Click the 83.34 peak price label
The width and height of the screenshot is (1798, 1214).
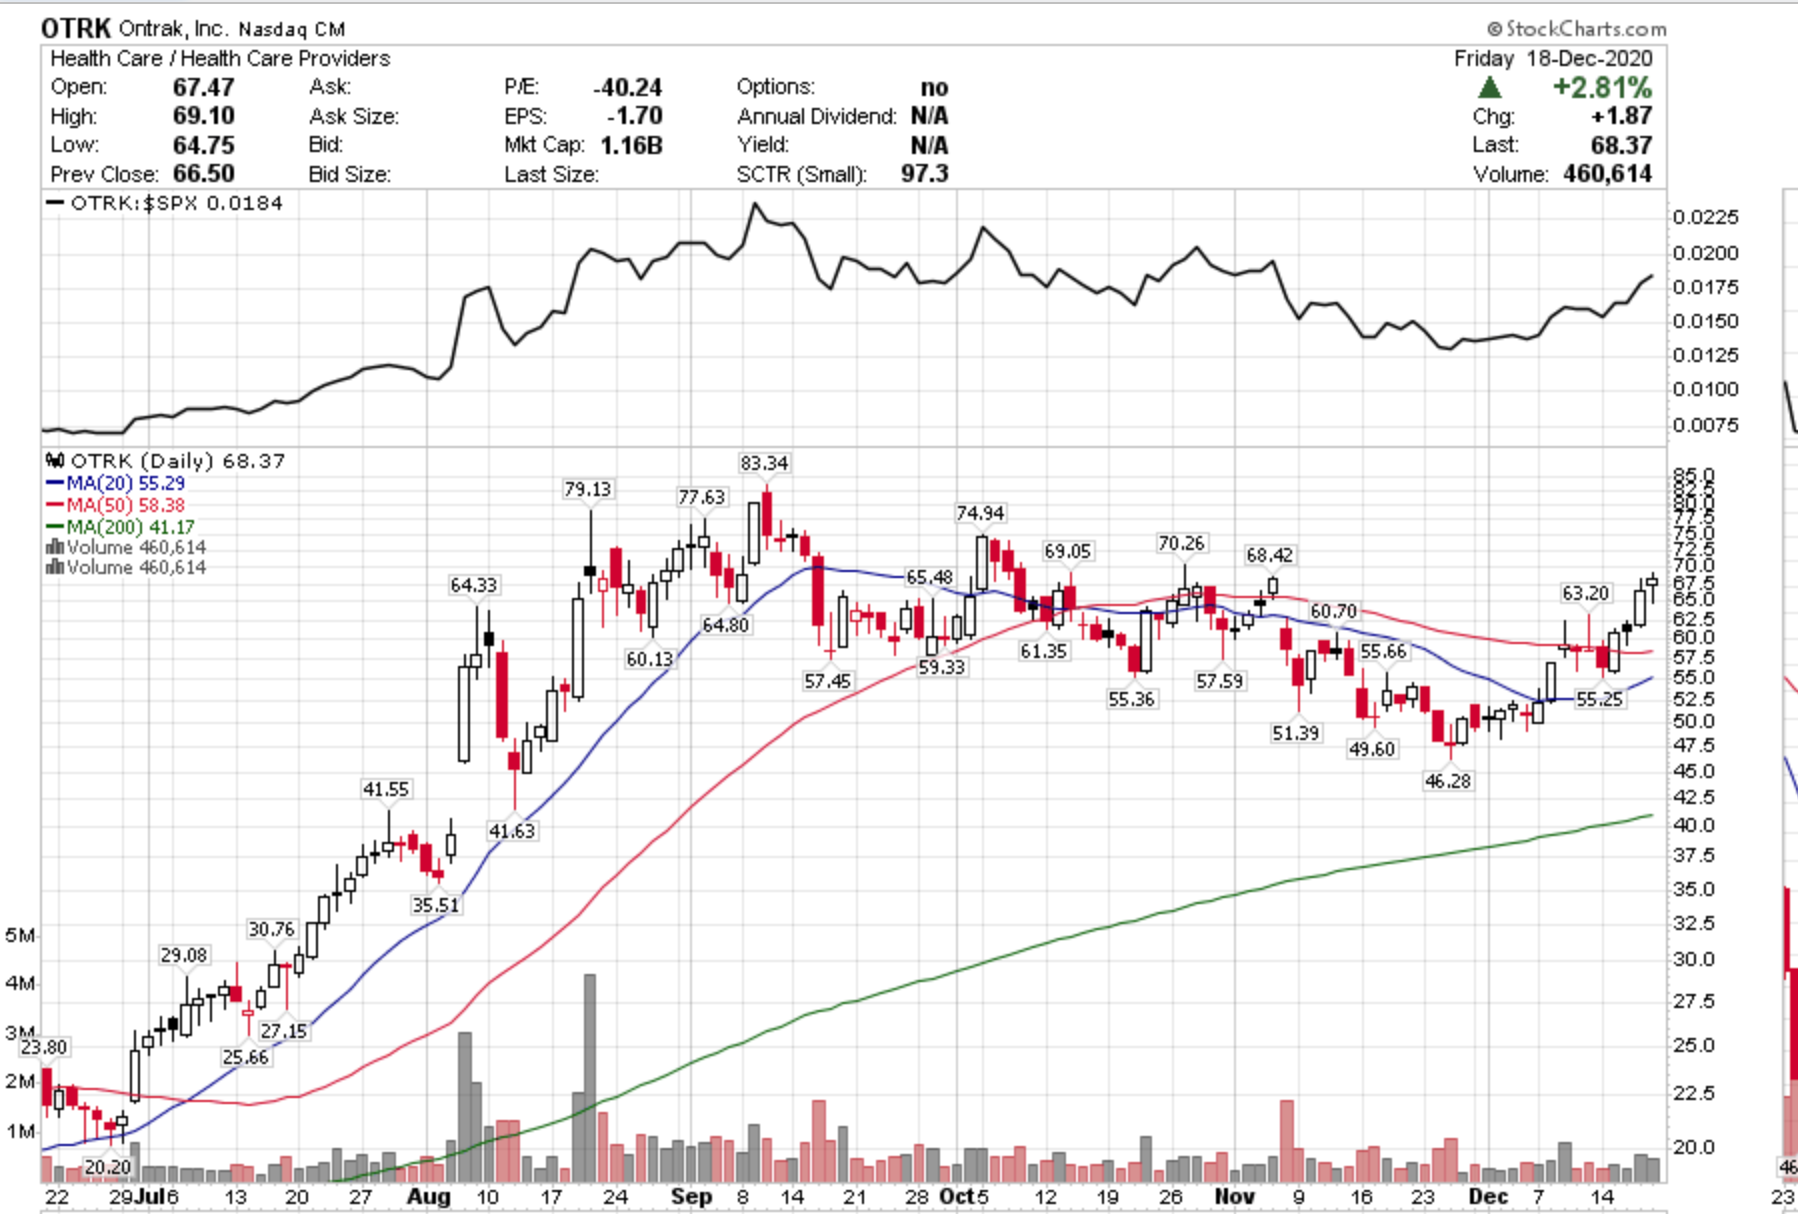pos(764,463)
